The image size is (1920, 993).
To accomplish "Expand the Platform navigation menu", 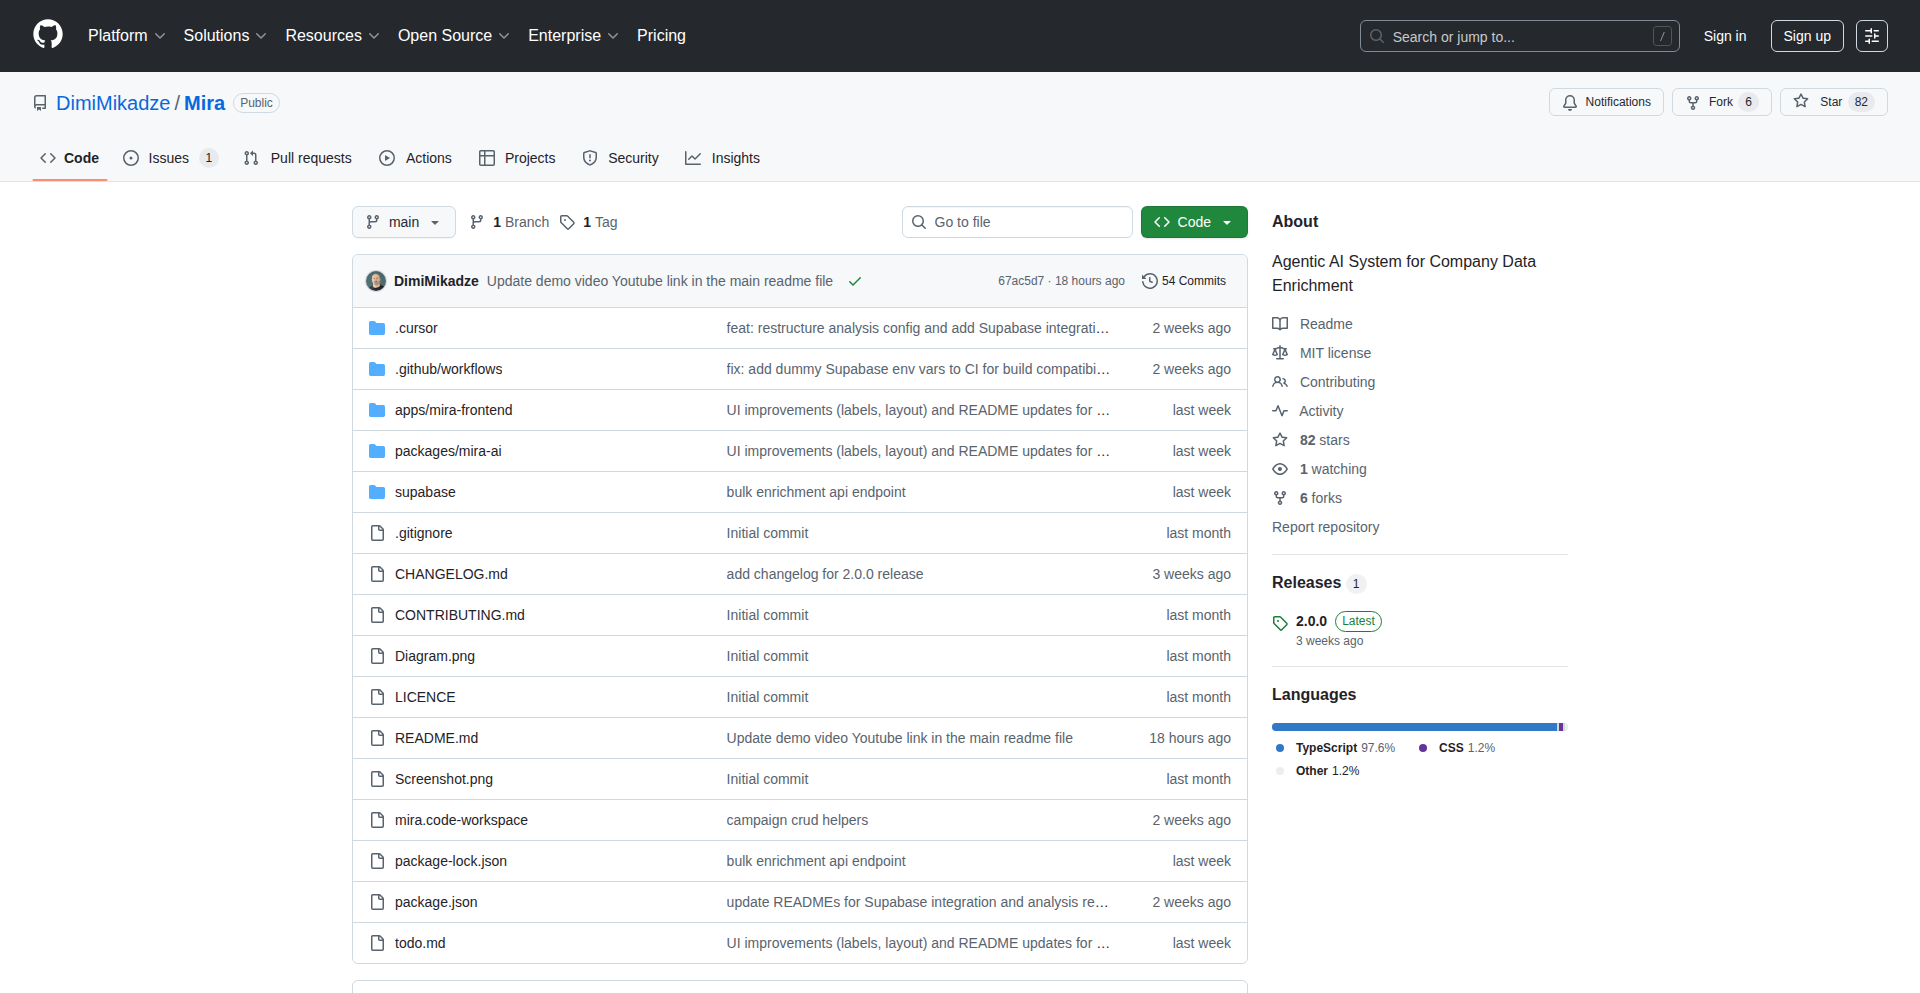I will click(x=126, y=36).
